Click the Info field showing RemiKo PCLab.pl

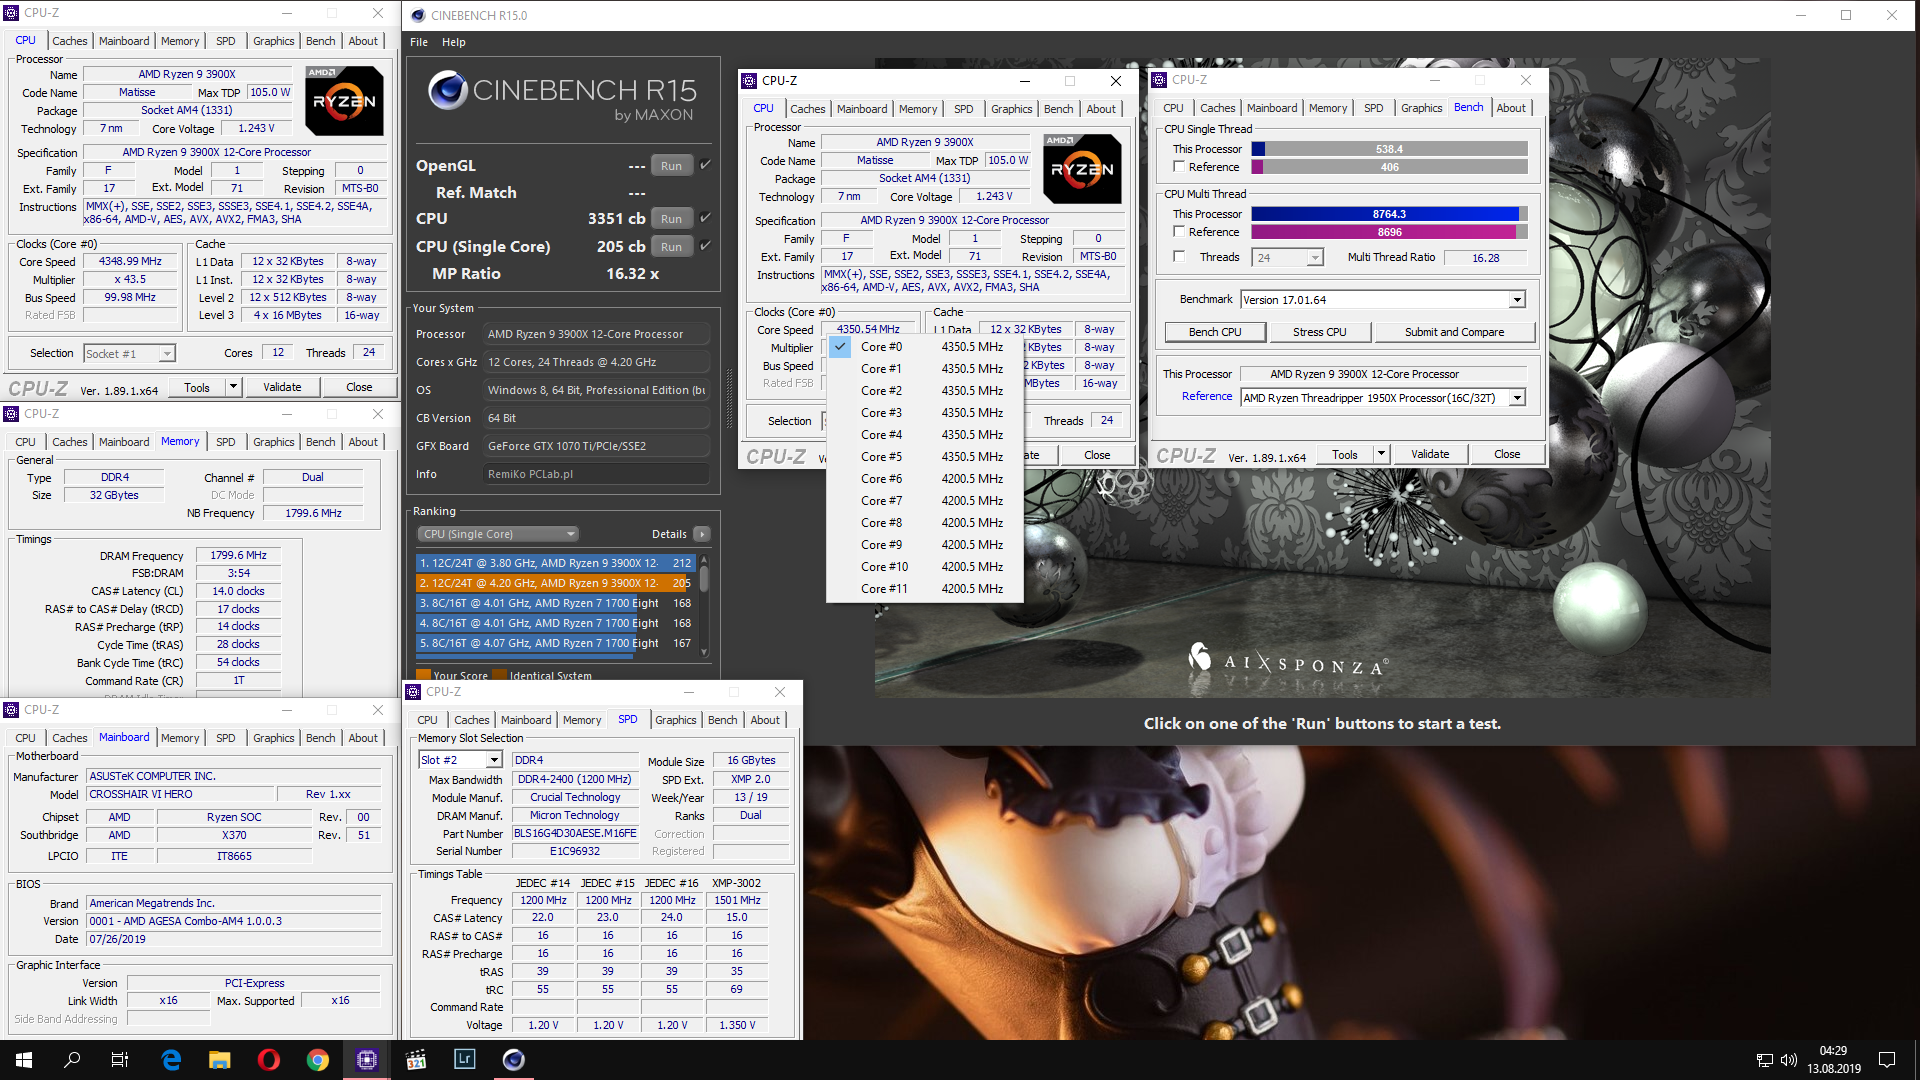596,474
